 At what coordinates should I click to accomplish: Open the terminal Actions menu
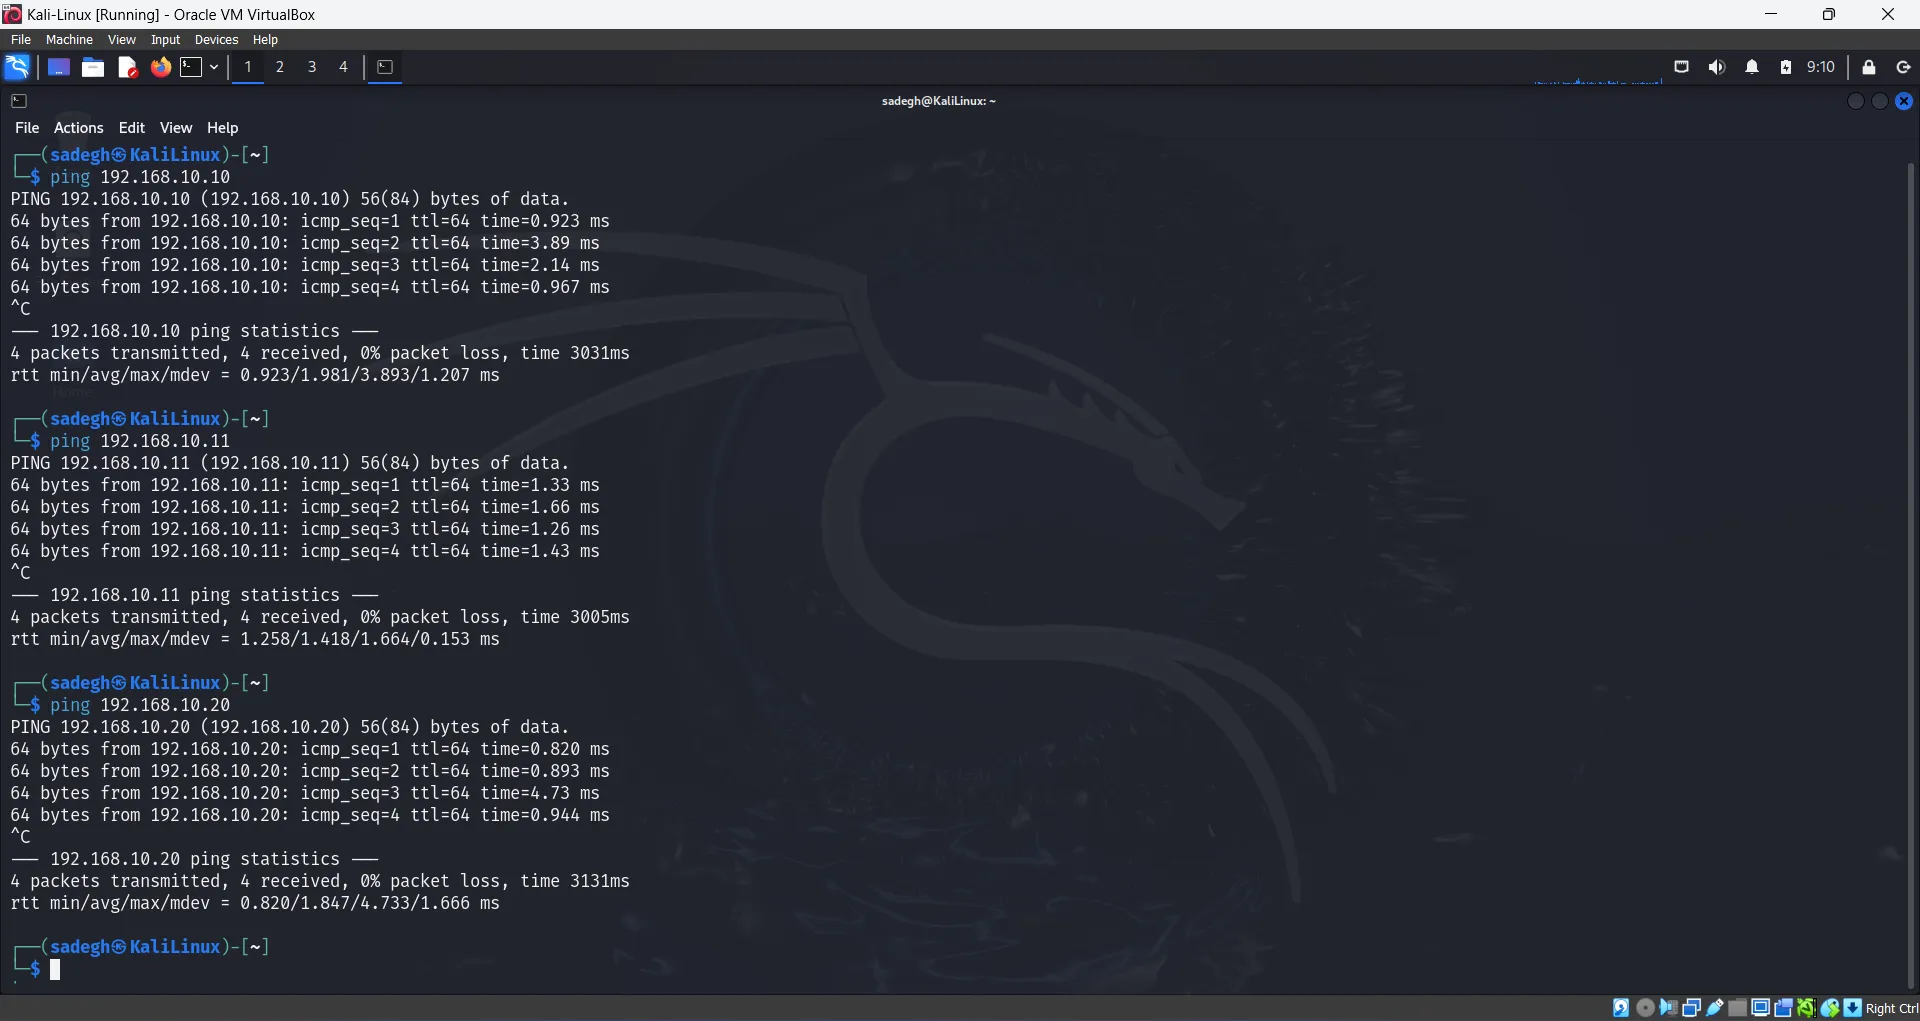tap(78, 128)
